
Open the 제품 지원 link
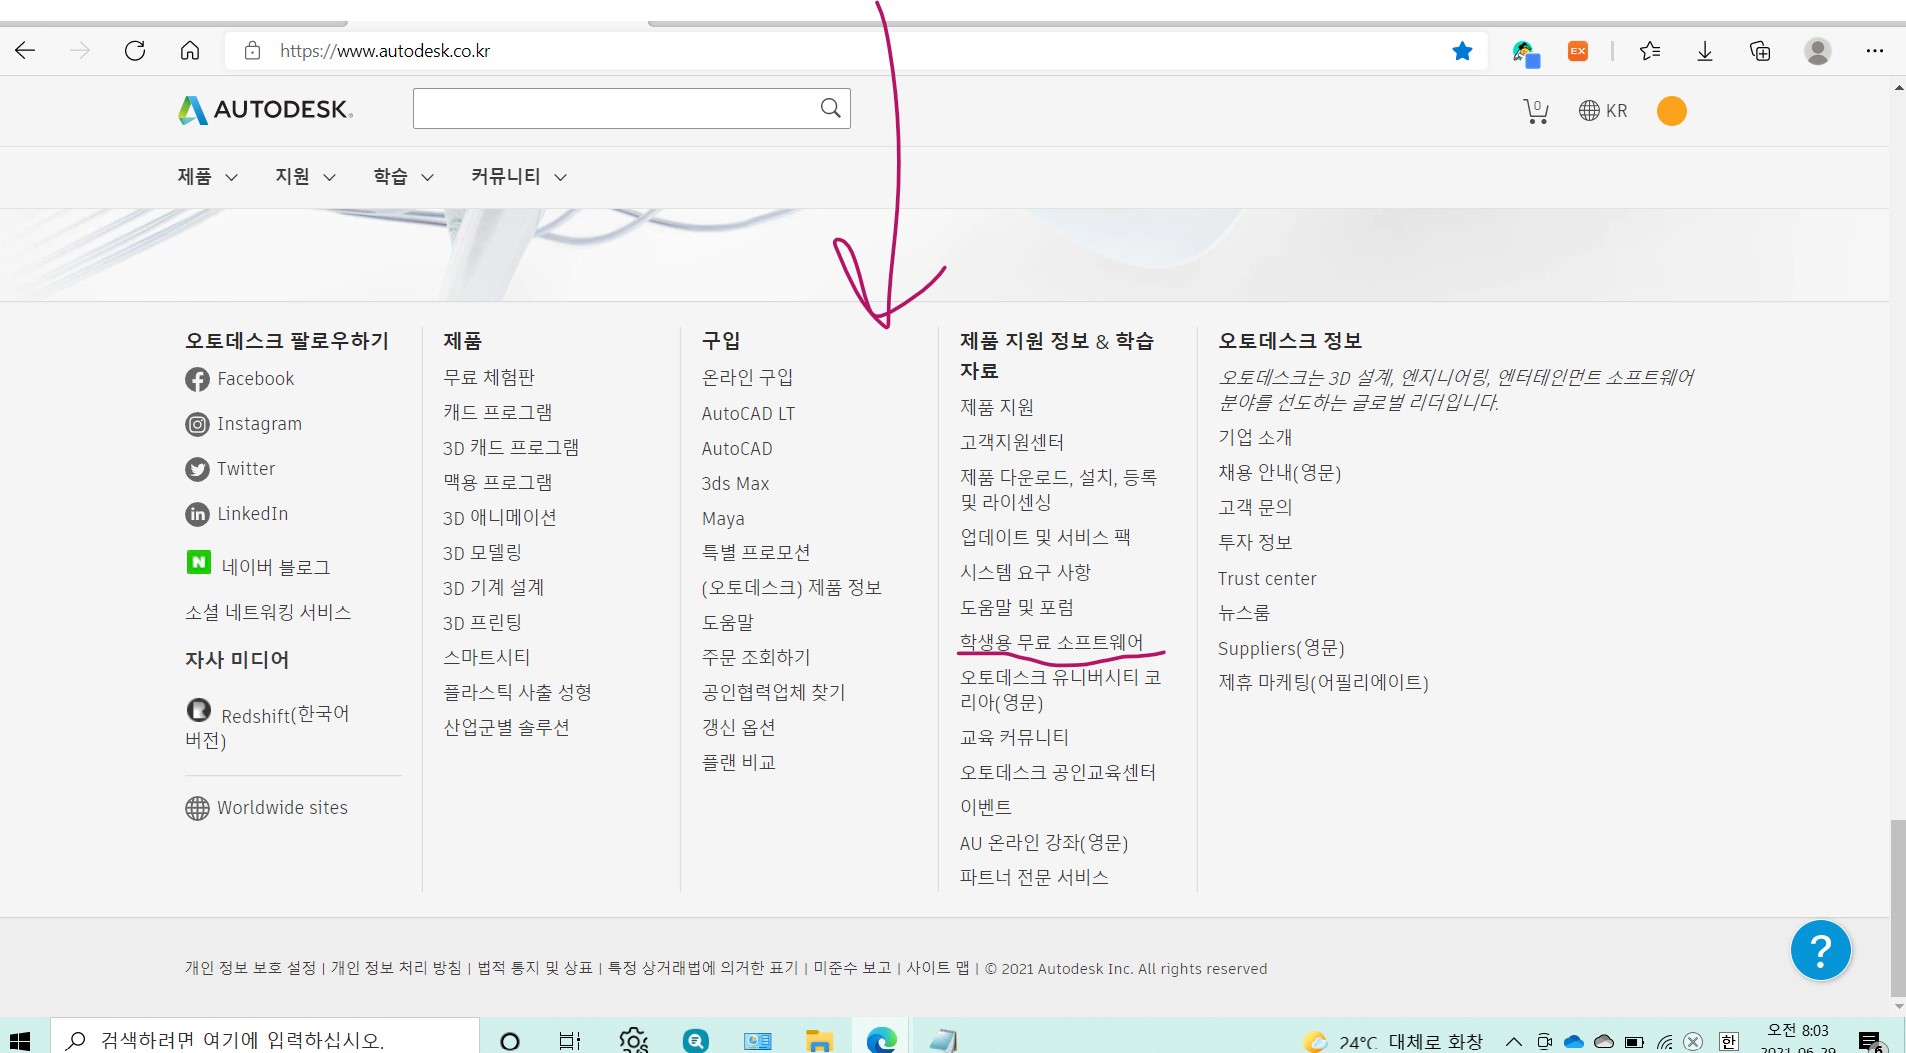997,408
